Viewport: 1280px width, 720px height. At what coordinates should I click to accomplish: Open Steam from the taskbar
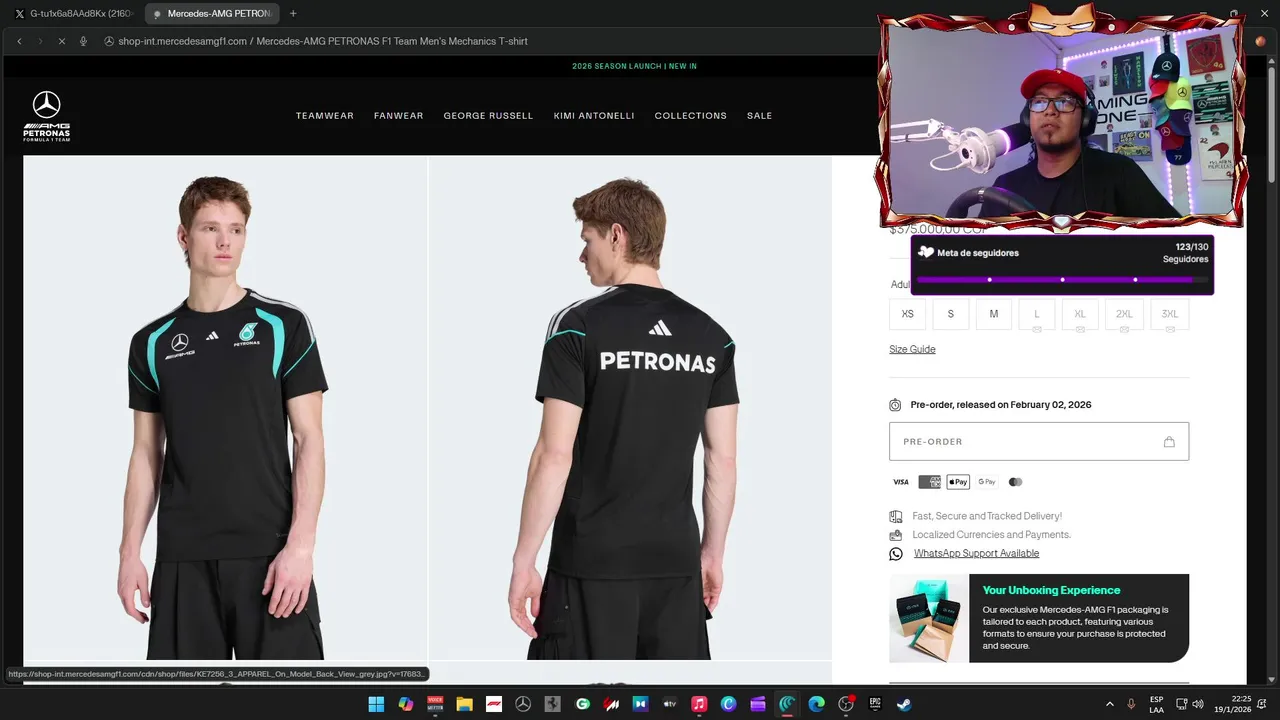[904, 704]
